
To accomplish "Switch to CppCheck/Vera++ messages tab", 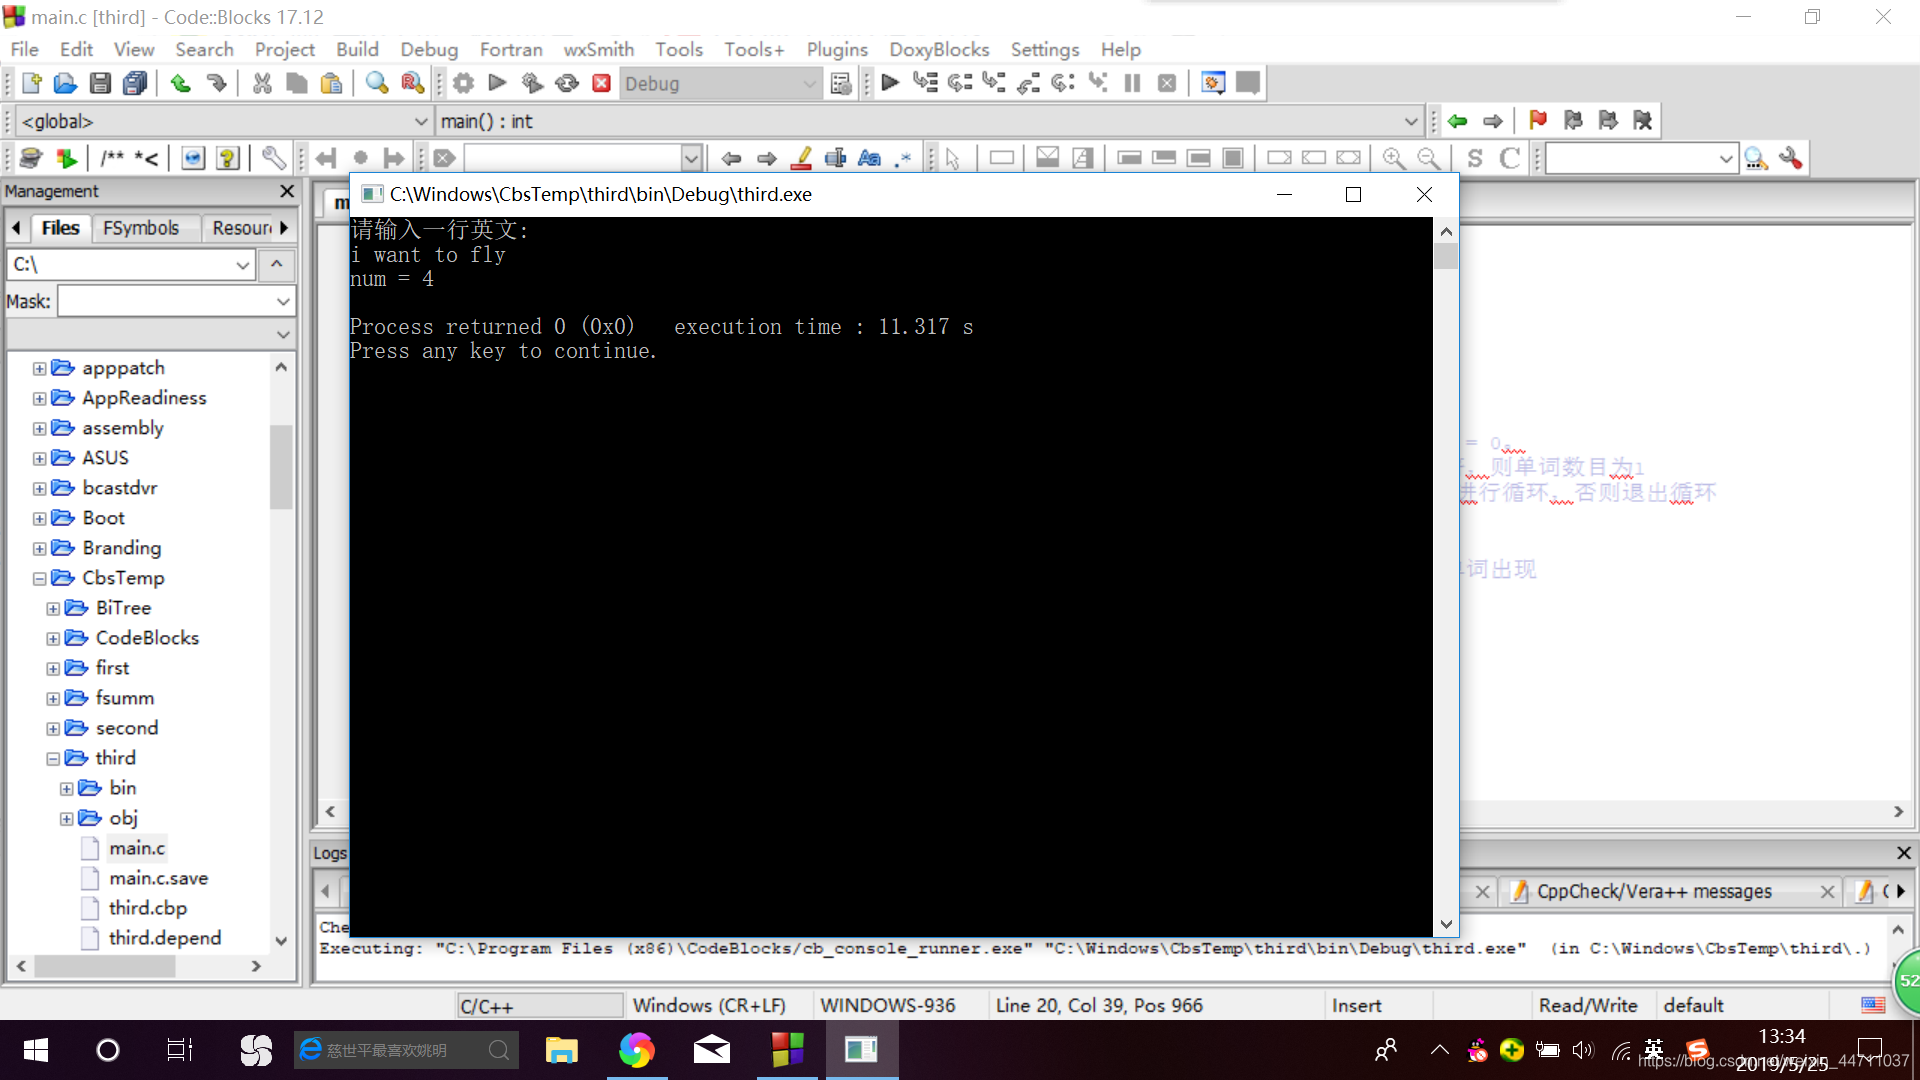I will [1654, 891].
